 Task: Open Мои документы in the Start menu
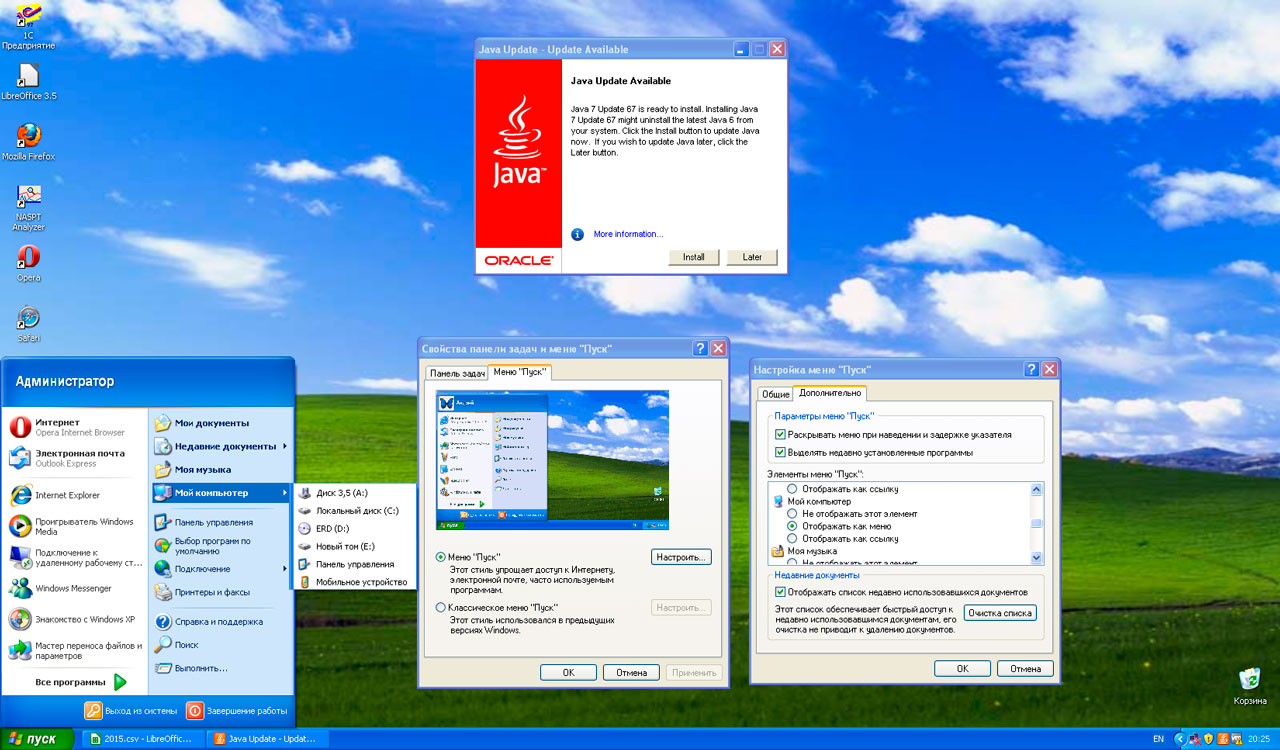(220, 423)
